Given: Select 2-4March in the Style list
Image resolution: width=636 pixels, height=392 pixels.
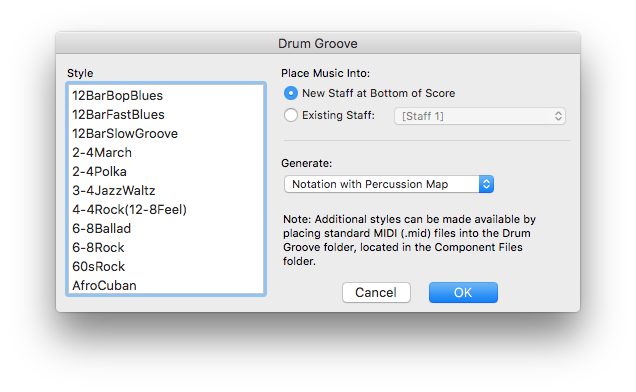Looking at the screenshot, I should [x=165, y=153].
